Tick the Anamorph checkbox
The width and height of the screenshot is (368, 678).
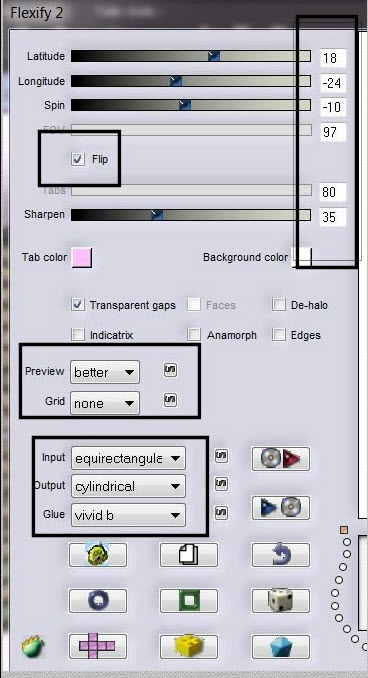click(x=194, y=334)
